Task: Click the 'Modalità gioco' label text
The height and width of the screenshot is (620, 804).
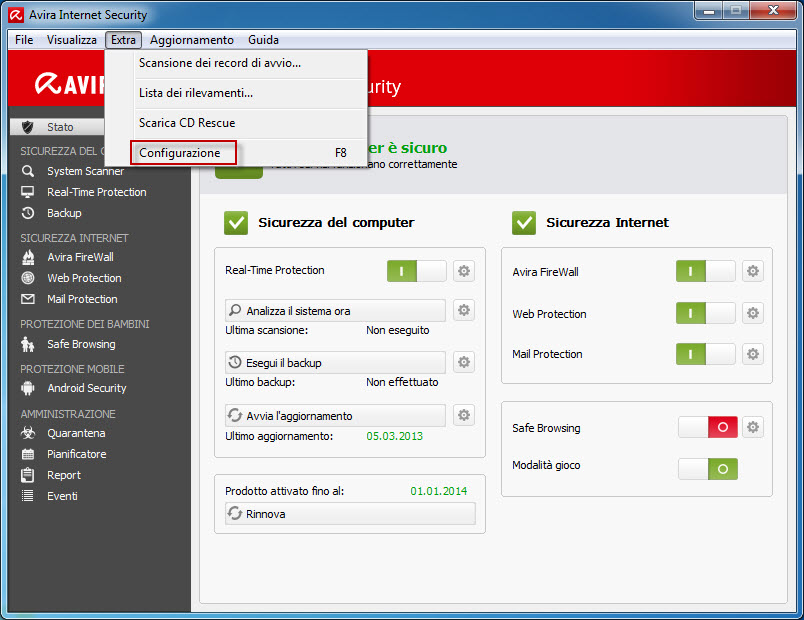Action: 547,465
